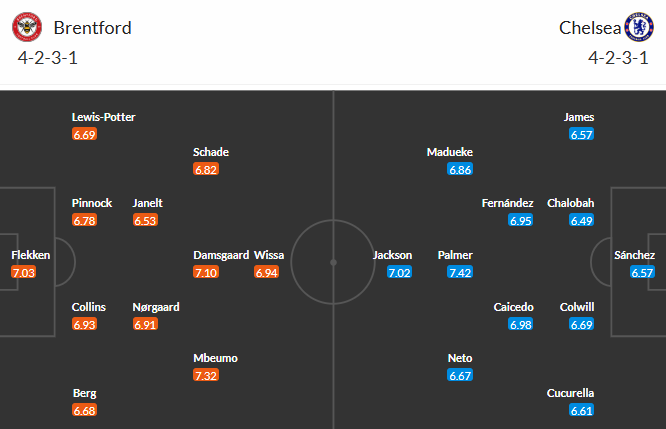Screen dimensions: 666x429
Task: Click Damsgaard's 7.10 rating badge
Action: [x=206, y=272]
